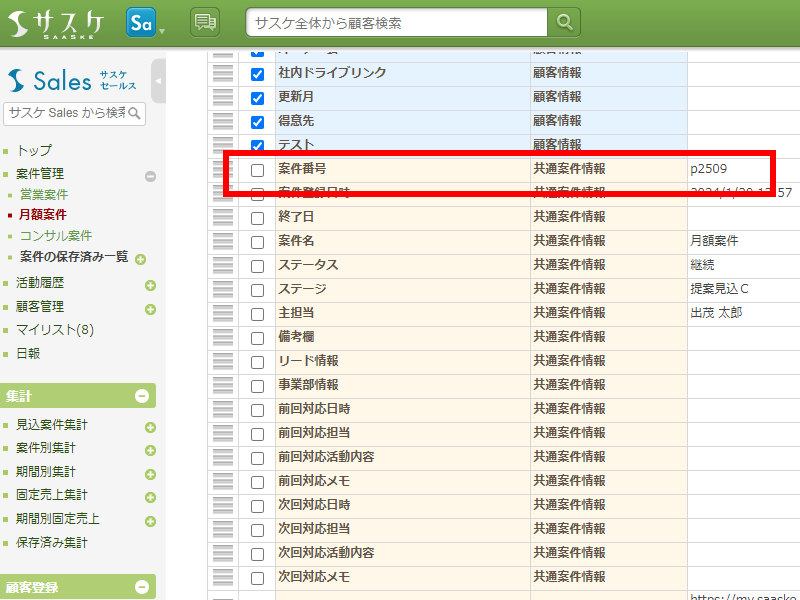Screen dimensions: 800x600
Task: Open 営業案件 in the sidebar
Action: pos(44,194)
